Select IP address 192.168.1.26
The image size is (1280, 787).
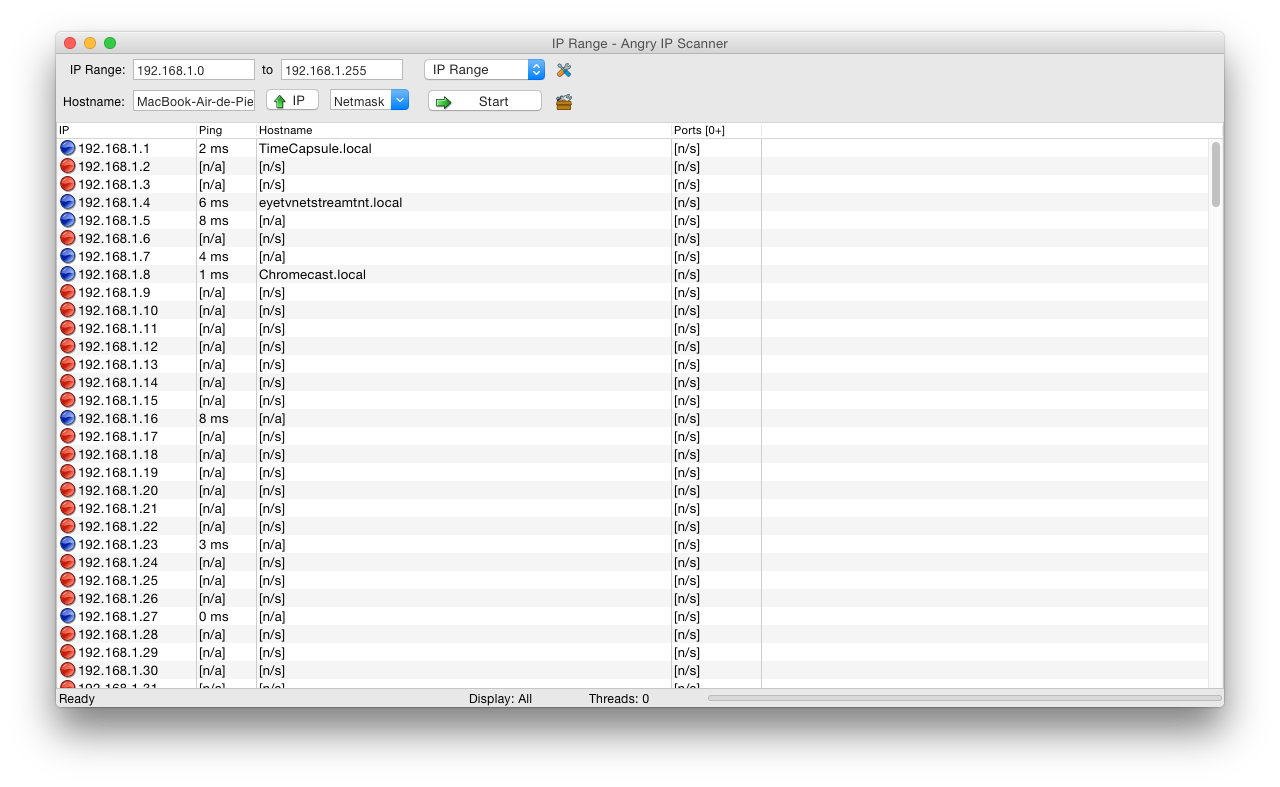coord(118,598)
